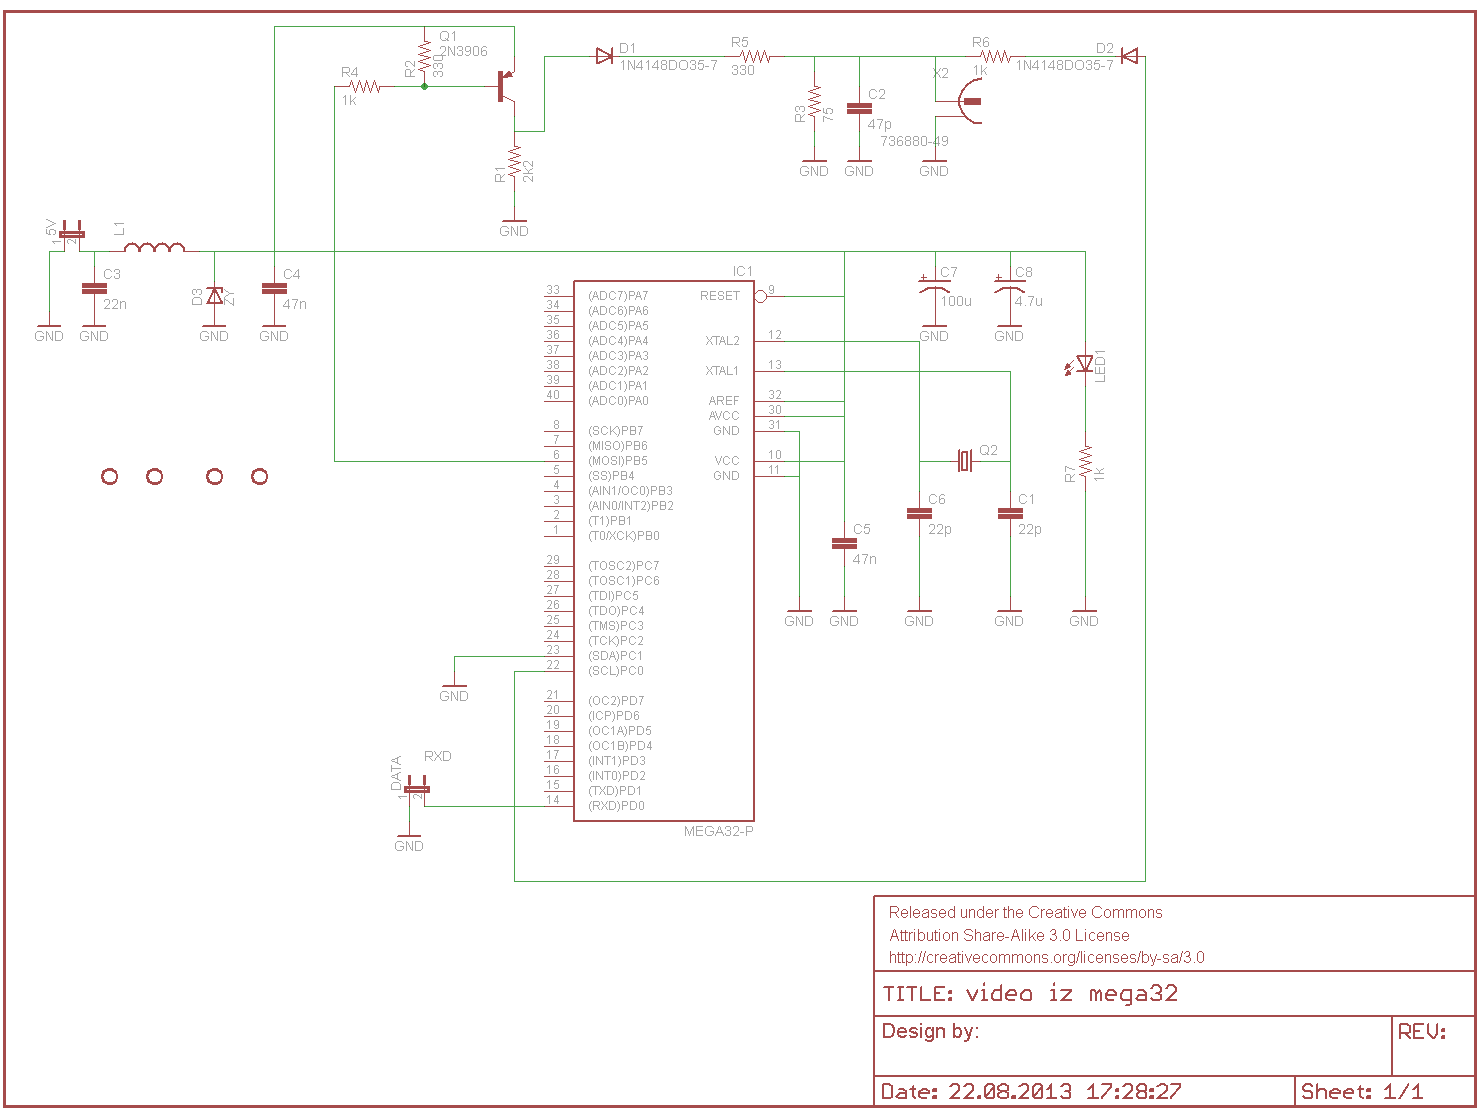Click 'Attribution Share-Alike 3.0 License' text

tap(1009, 935)
